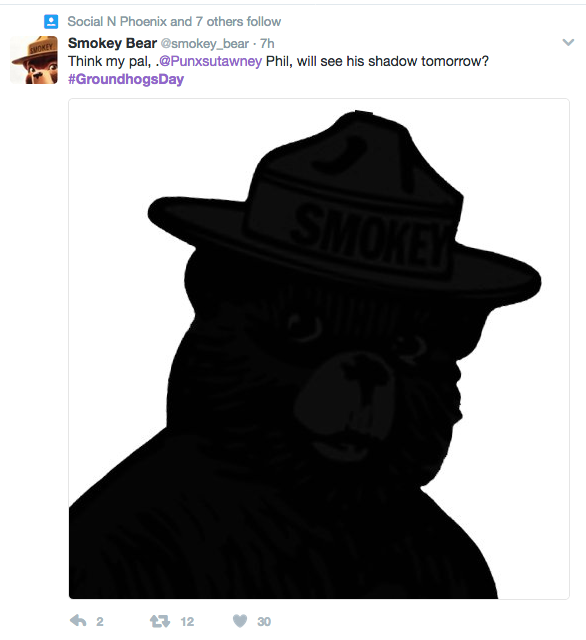Click the Smokey Bear display name
Viewport: 586px width, 640px height.
[x=112, y=43]
